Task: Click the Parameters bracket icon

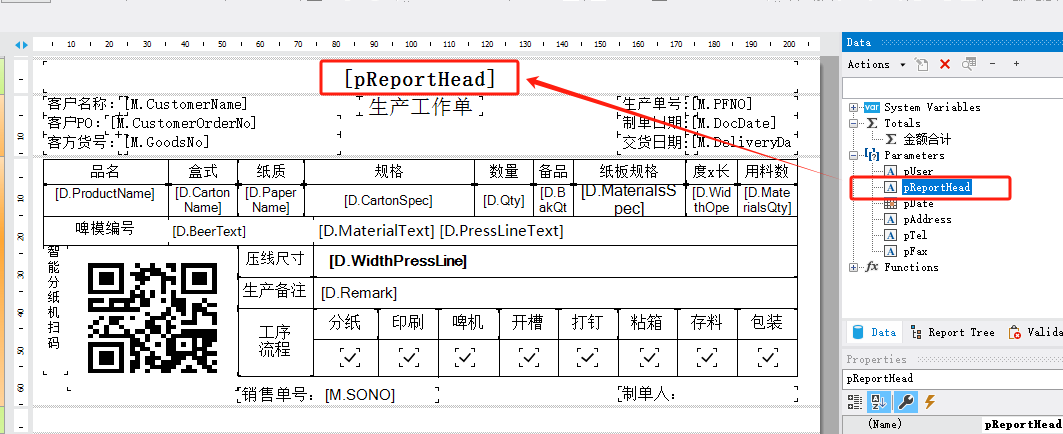Action: 872,155
